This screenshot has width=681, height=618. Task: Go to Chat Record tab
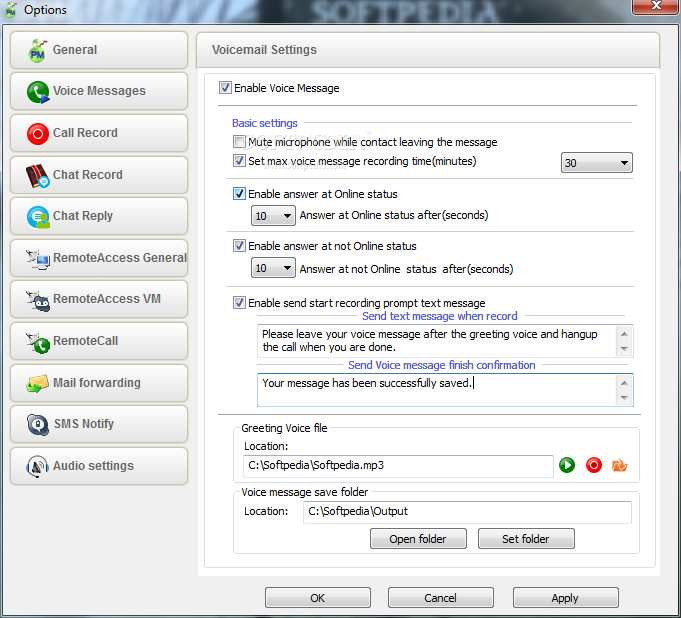click(x=99, y=175)
